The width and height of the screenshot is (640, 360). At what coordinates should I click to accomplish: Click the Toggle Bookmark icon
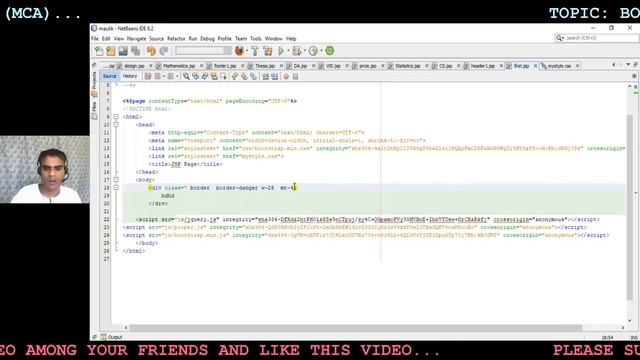click(253, 76)
